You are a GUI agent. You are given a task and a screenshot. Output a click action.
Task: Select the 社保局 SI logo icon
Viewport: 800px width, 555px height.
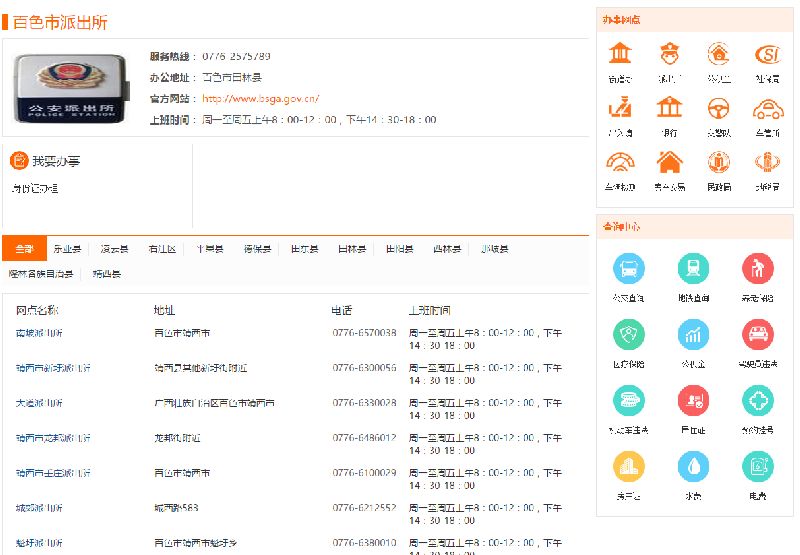click(767, 54)
